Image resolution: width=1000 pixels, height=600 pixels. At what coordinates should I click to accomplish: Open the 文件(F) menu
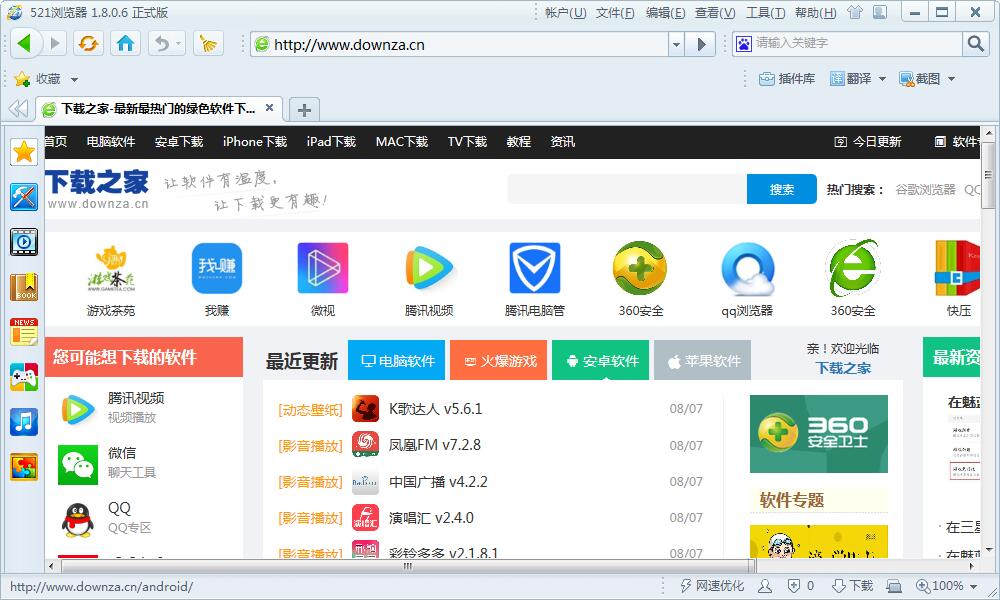pos(615,13)
